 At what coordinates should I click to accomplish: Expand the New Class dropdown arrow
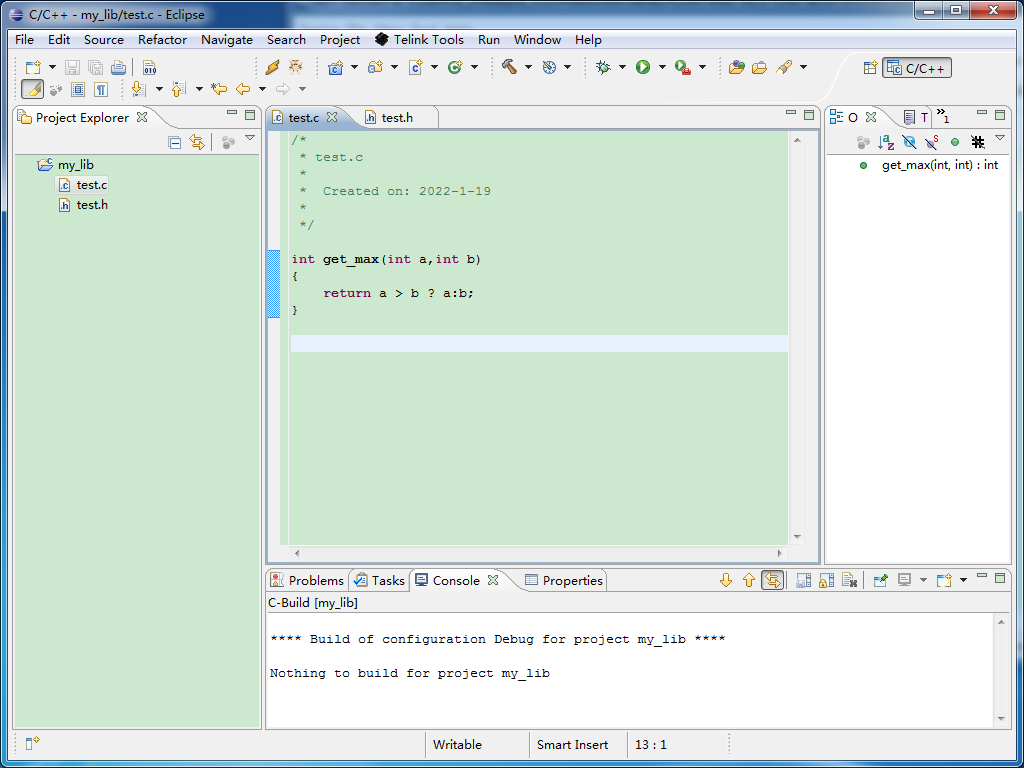coord(474,67)
